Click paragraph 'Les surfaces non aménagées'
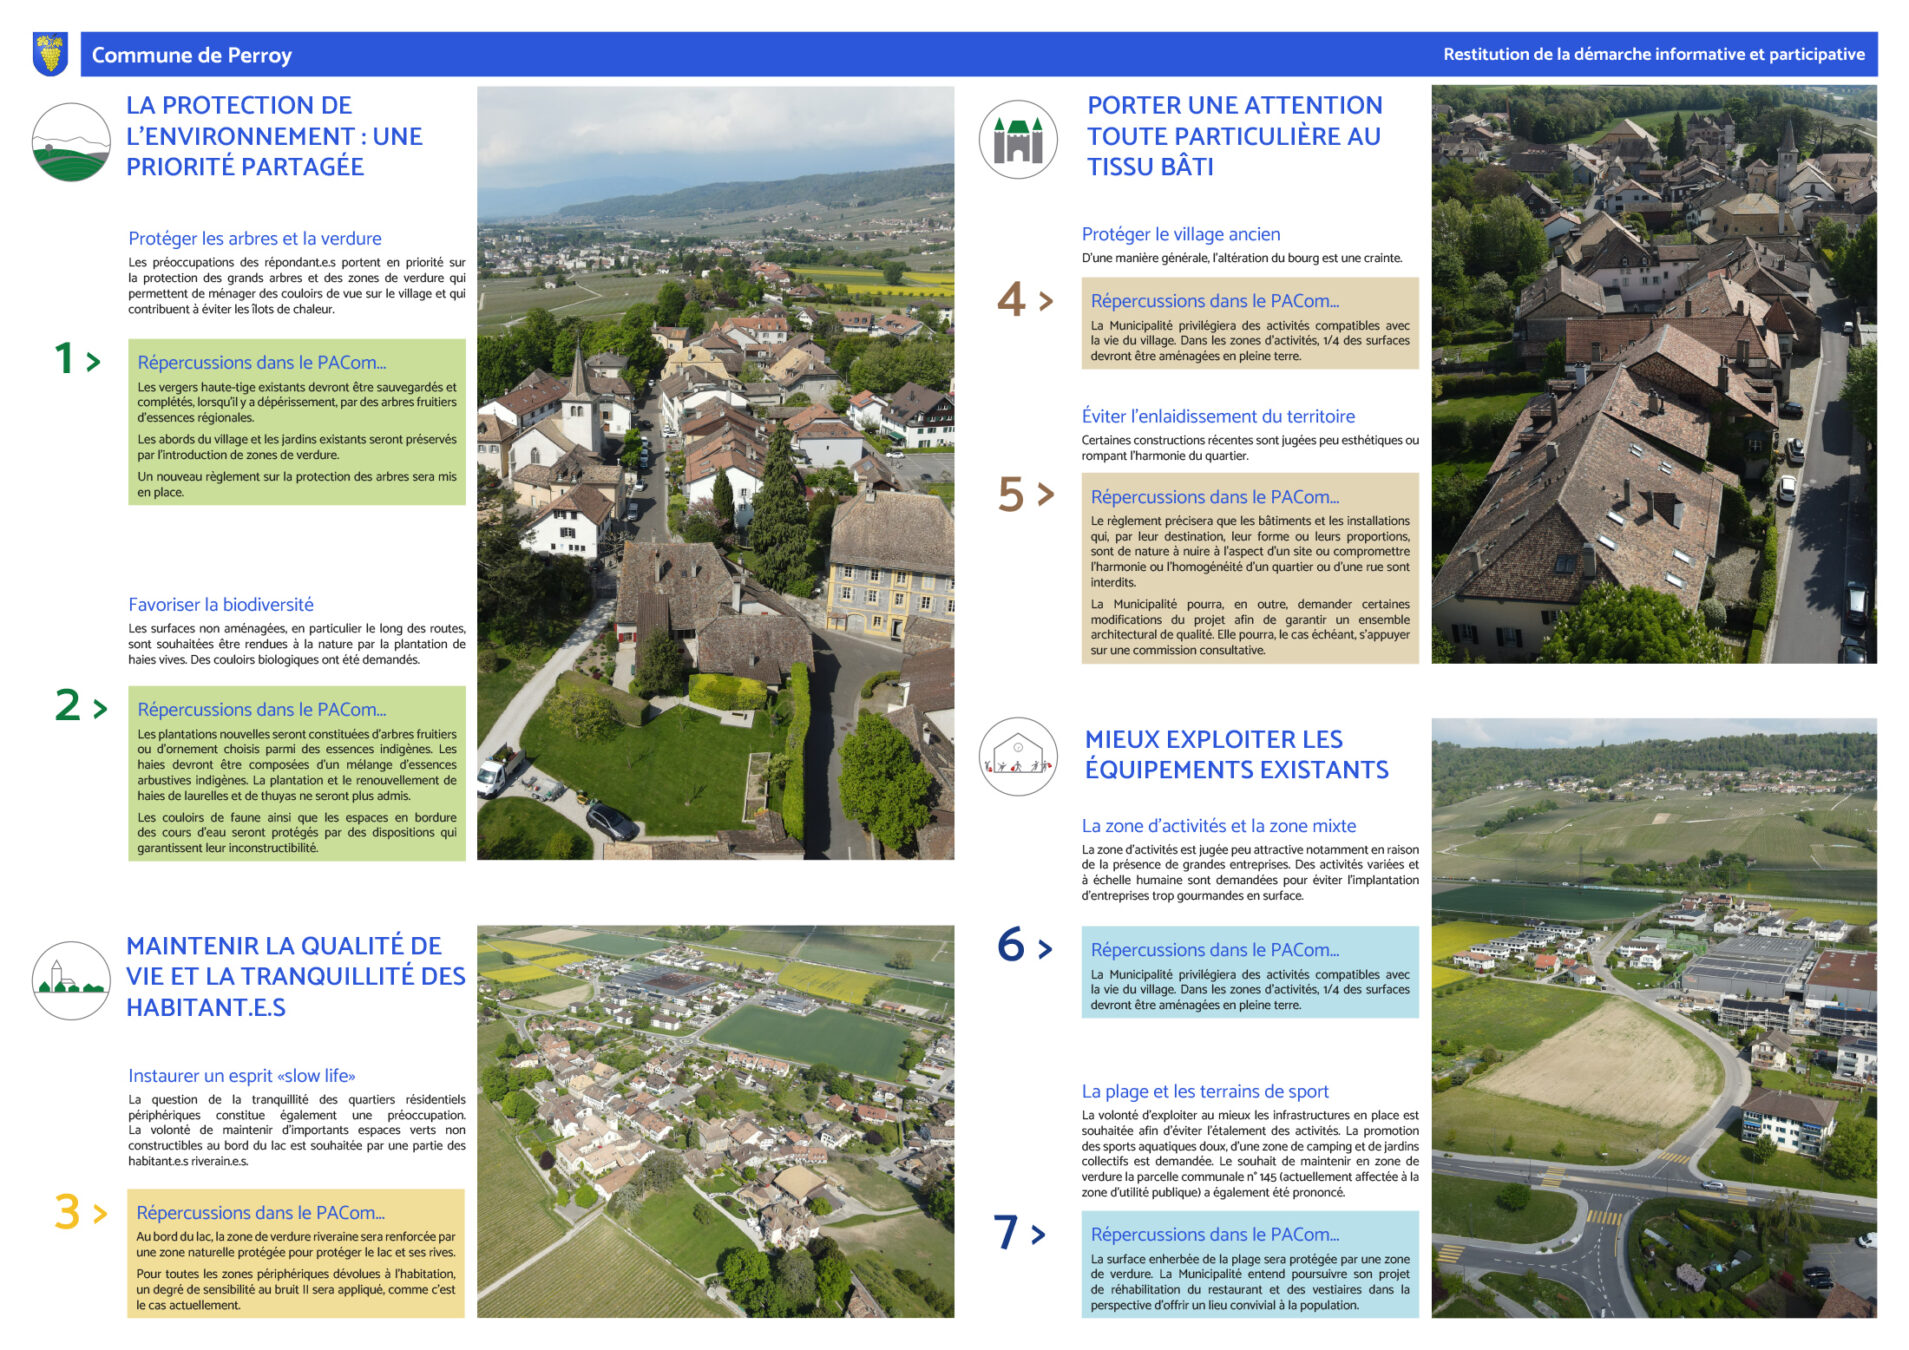Screen dimensions: 1909x1350 pos(297,644)
